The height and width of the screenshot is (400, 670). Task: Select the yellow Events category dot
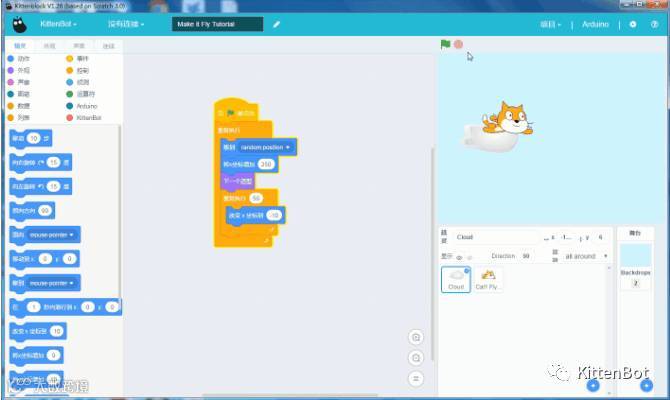[70, 58]
